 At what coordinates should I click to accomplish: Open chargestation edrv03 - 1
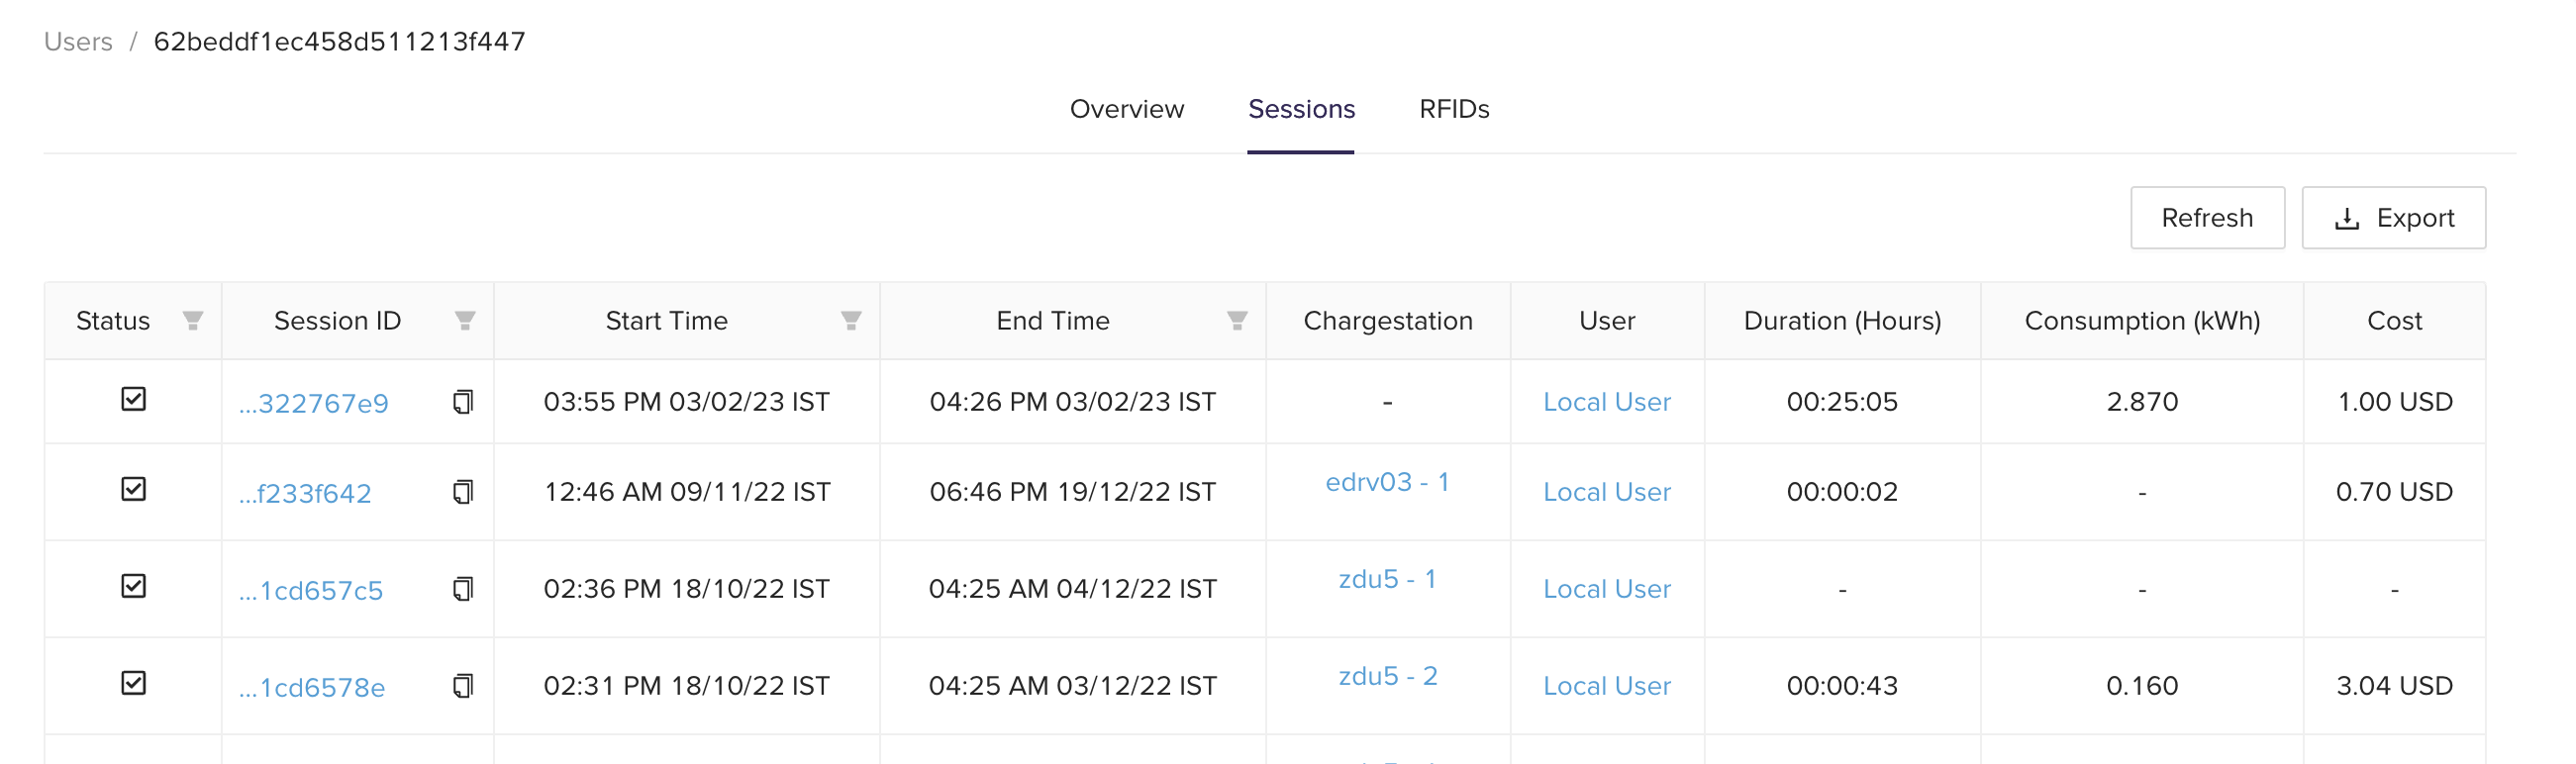pos(1387,482)
